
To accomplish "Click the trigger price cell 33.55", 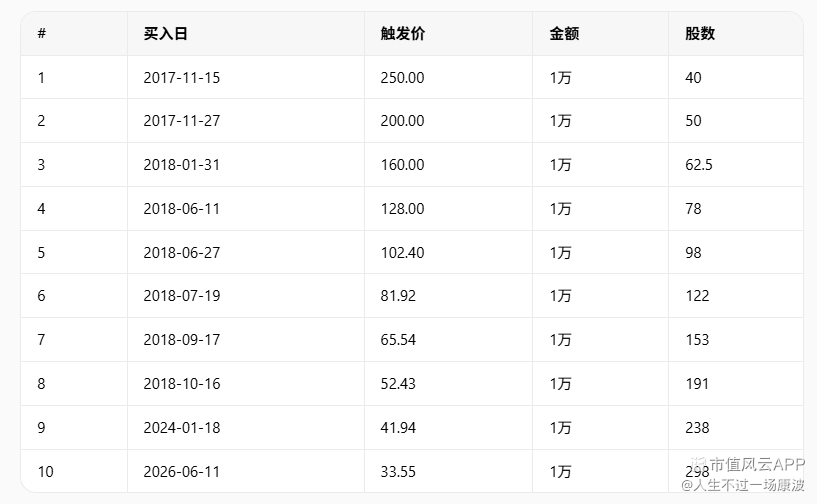I will point(398,472).
